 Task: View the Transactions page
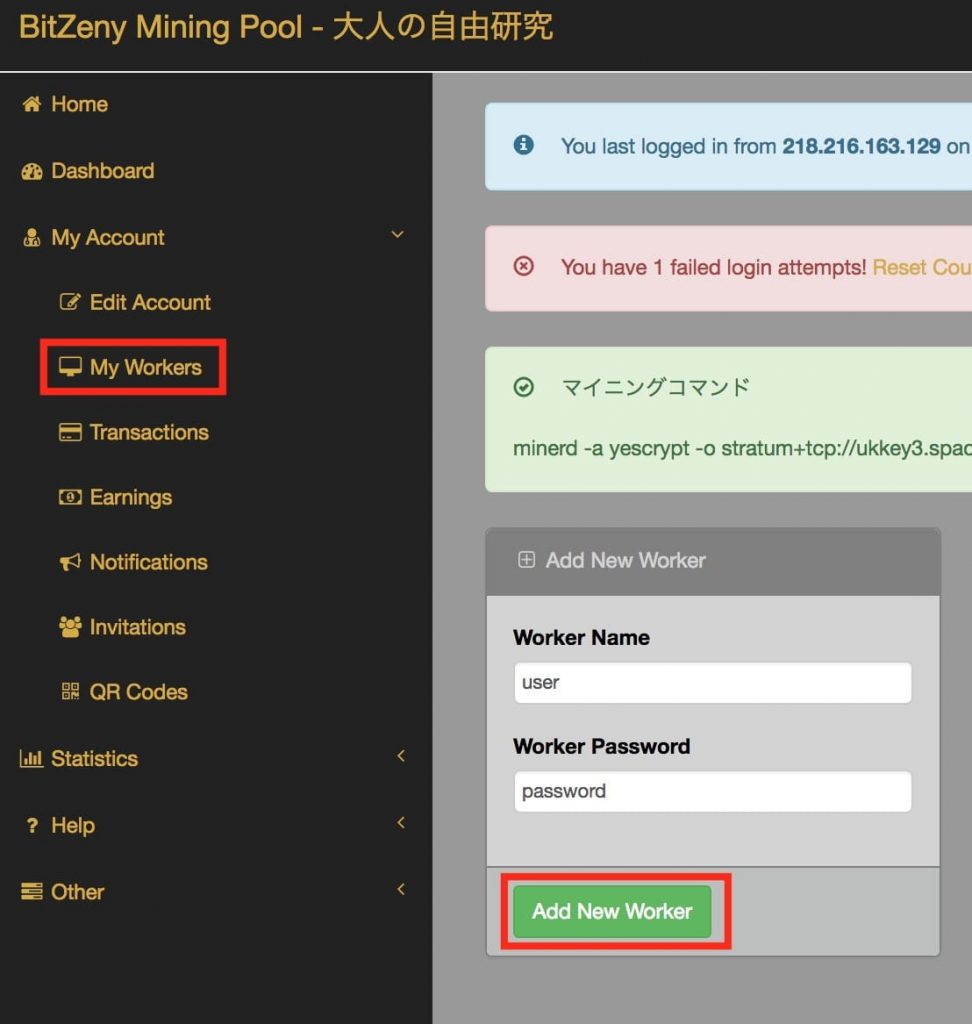point(150,432)
